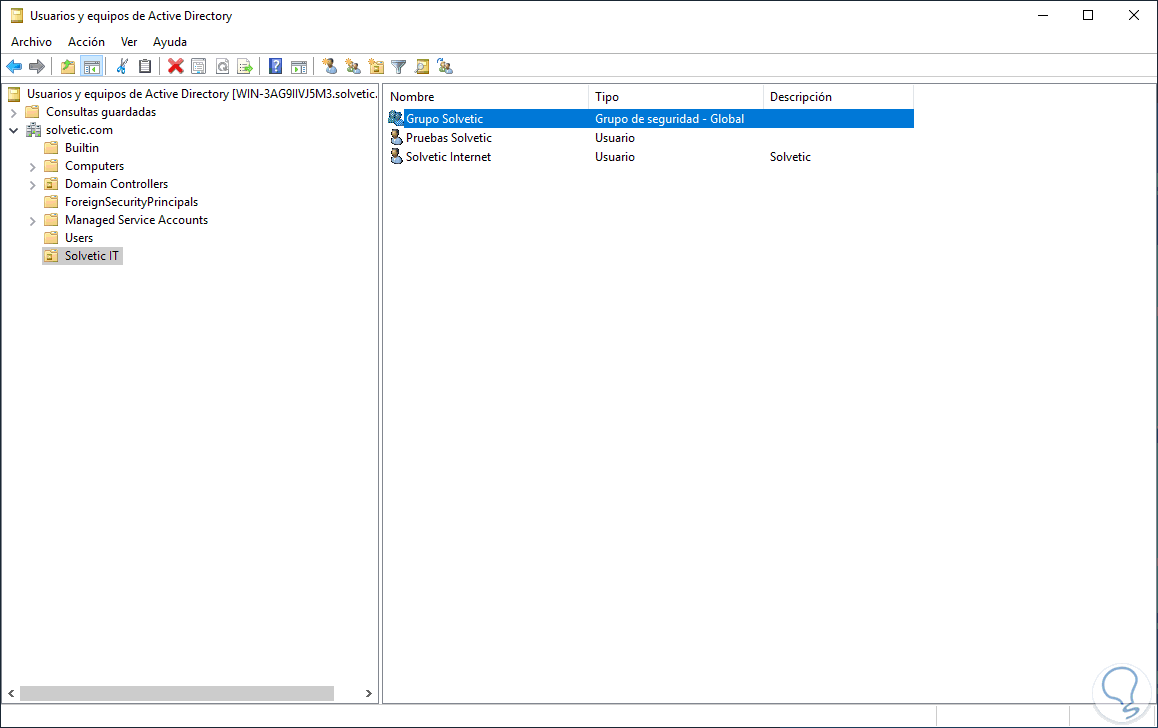1158x728 pixels.
Task: Click the tree pane scroll right arrow
Action: (x=369, y=693)
